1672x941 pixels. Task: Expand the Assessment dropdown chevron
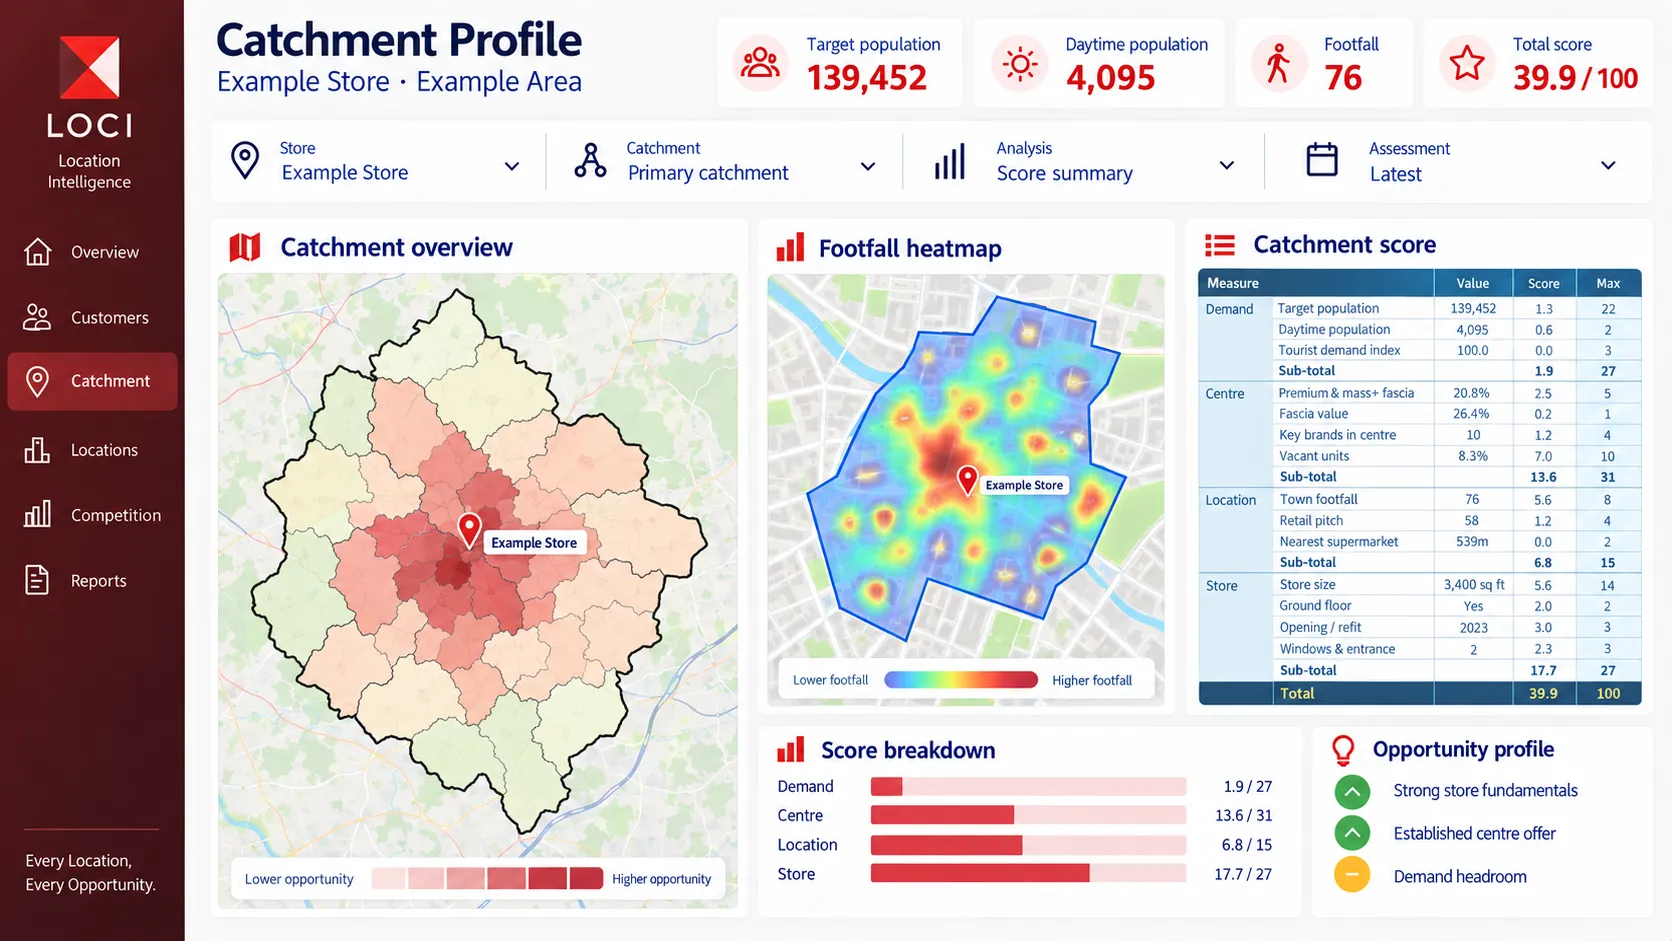[x=1608, y=166]
